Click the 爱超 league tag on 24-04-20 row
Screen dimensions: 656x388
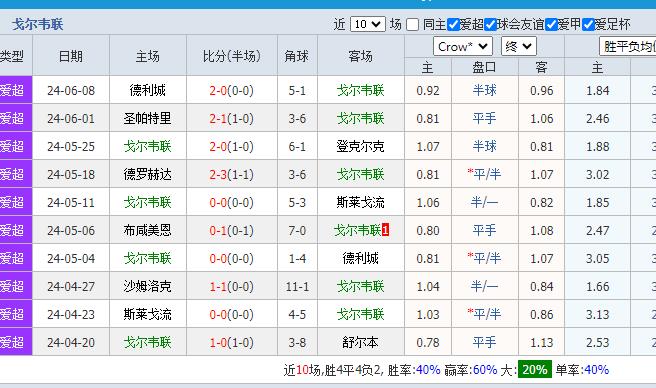13,342
